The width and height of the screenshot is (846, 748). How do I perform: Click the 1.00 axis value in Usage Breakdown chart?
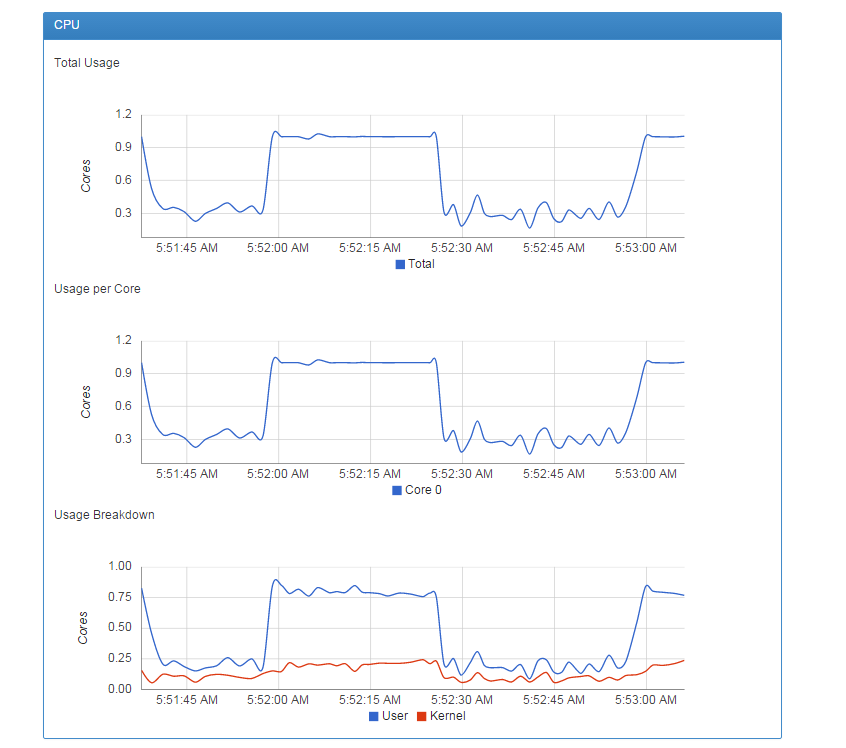point(120,567)
